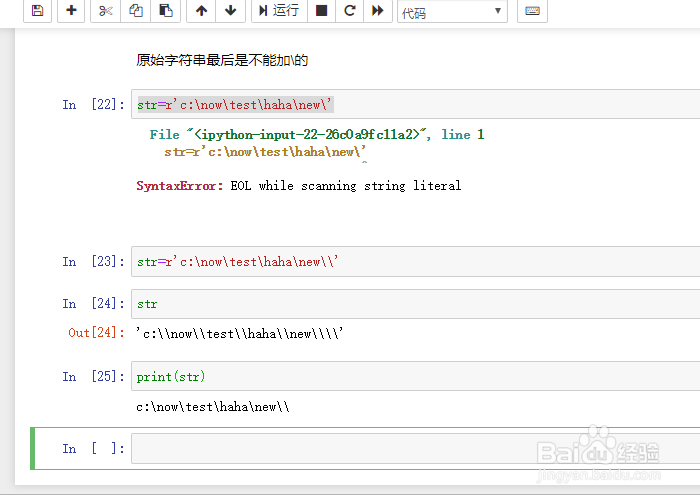
Task: Copy the selected cell
Action: click(136, 10)
